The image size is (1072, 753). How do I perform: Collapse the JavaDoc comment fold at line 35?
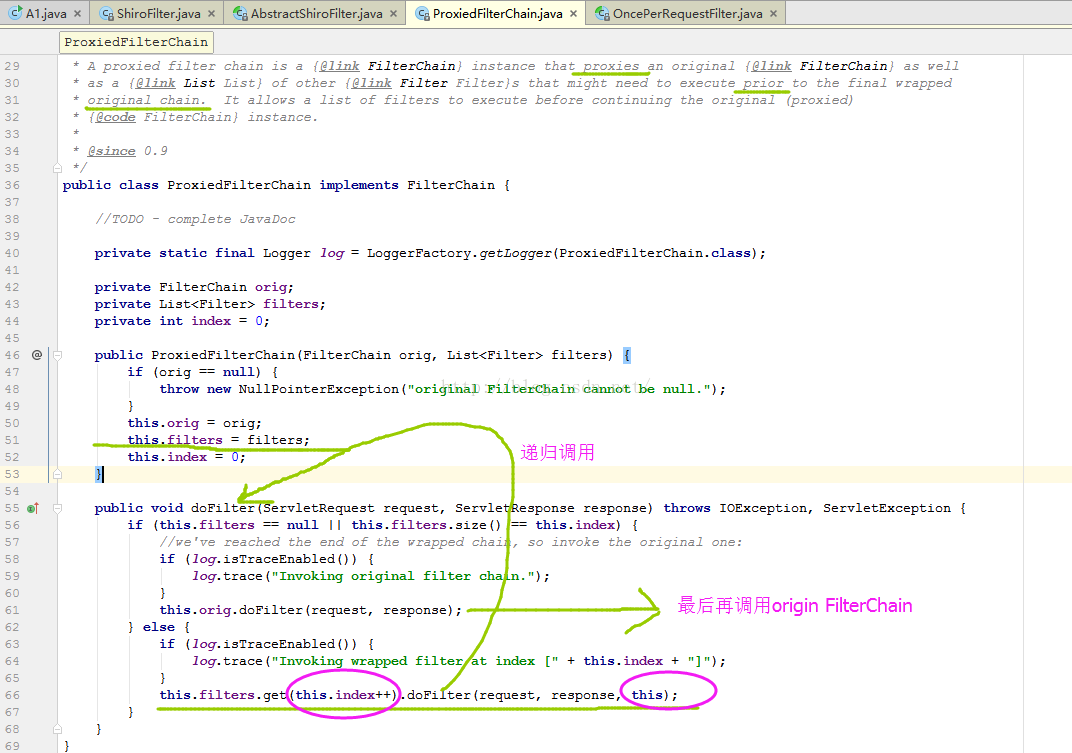[57, 168]
